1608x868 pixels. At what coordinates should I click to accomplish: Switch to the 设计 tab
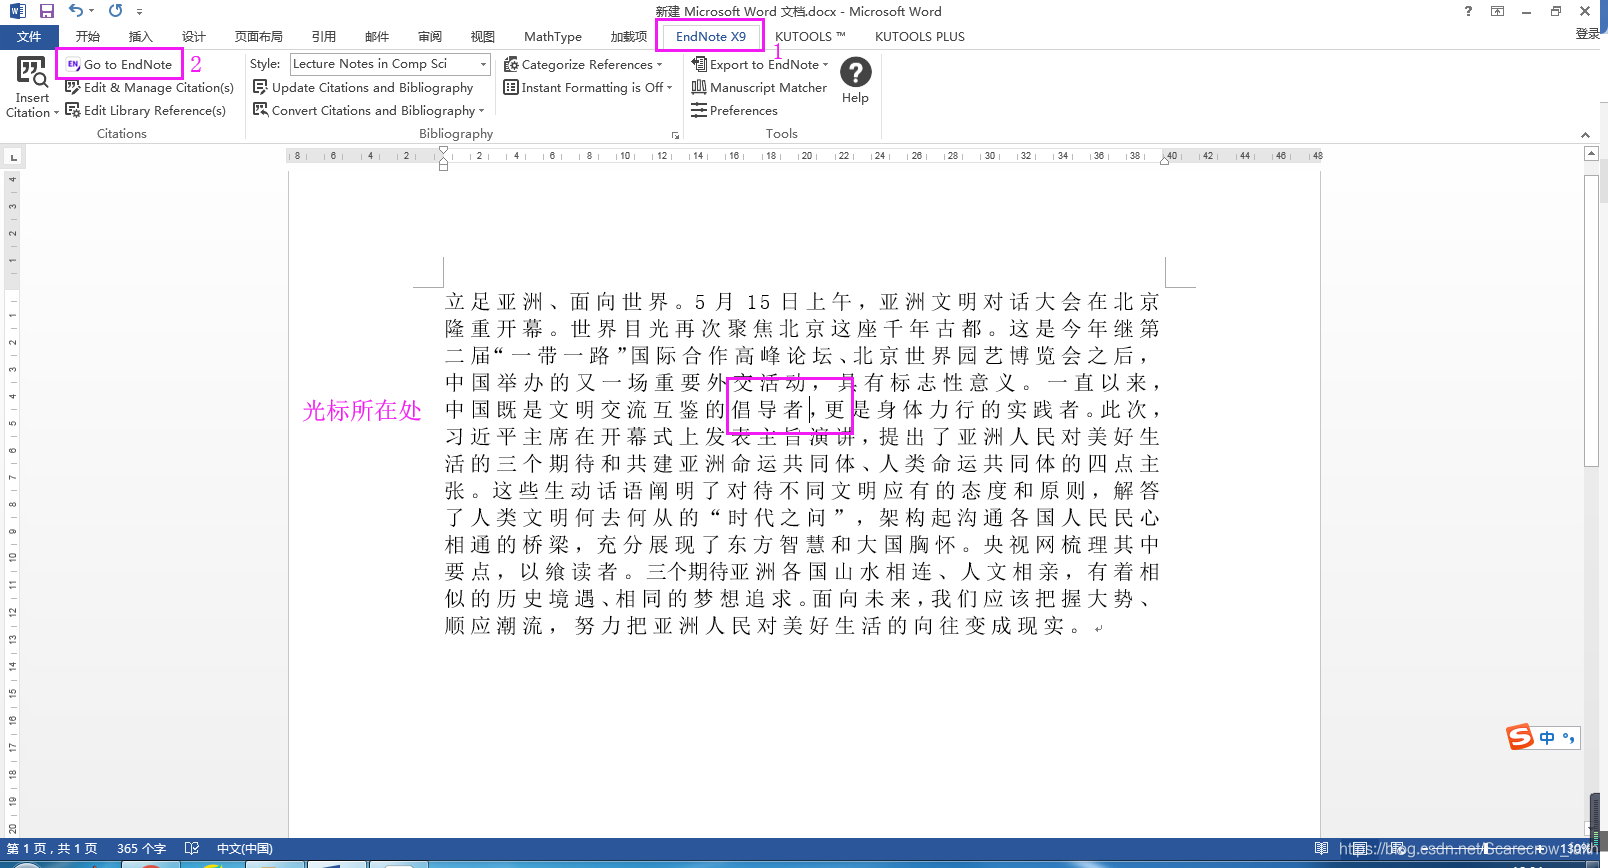pyautogui.click(x=194, y=37)
